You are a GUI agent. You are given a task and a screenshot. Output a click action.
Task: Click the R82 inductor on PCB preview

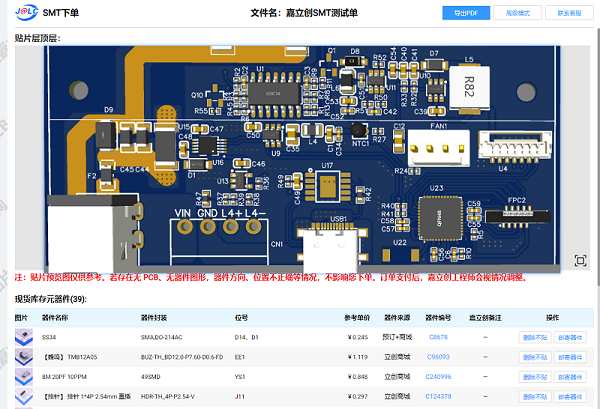pyautogui.click(x=468, y=86)
